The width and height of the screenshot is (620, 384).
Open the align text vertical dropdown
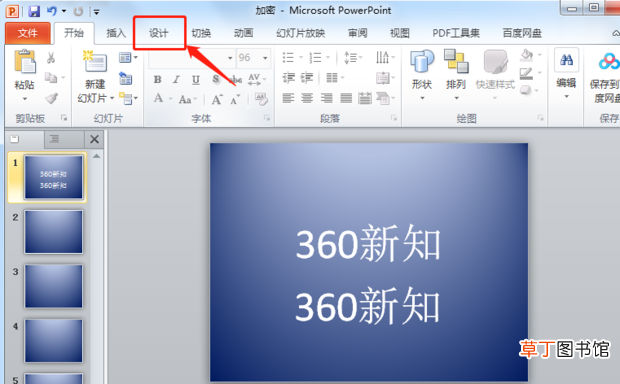(x=385, y=78)
